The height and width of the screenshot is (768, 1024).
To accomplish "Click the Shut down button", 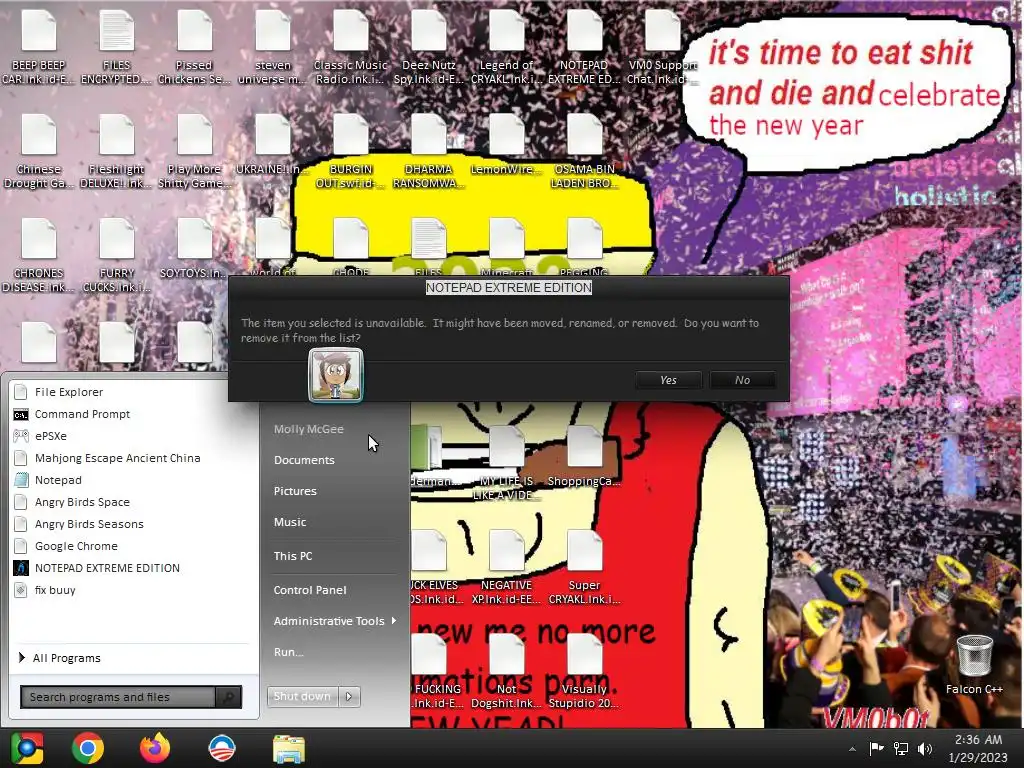I will pos(302,696).
